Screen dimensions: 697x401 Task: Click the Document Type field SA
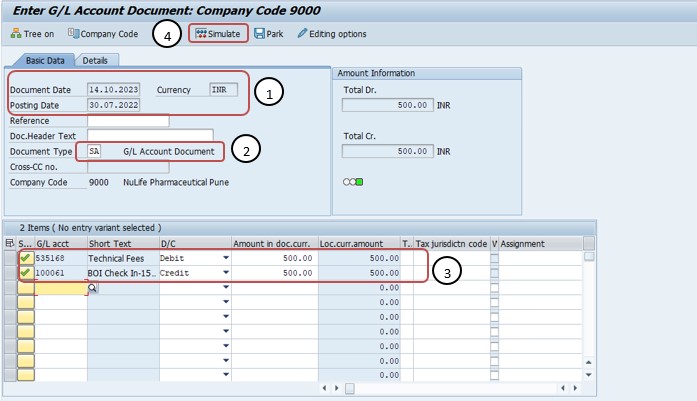tap(94, 151)
